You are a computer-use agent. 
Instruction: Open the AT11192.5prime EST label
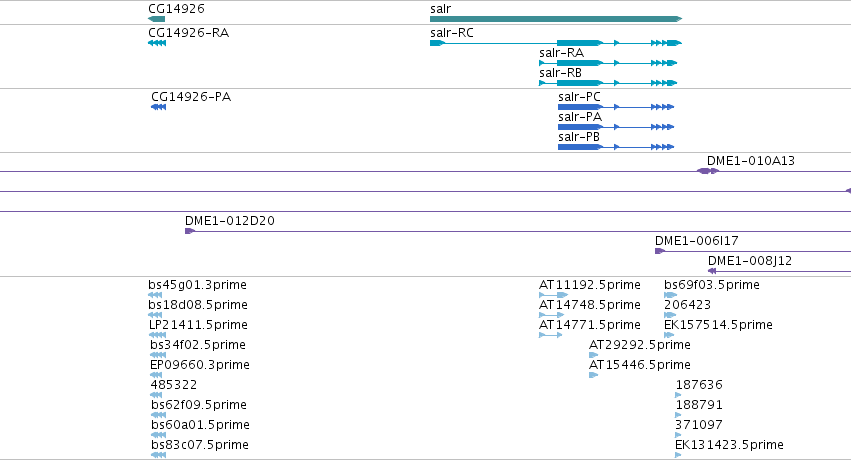pos(589,285)
